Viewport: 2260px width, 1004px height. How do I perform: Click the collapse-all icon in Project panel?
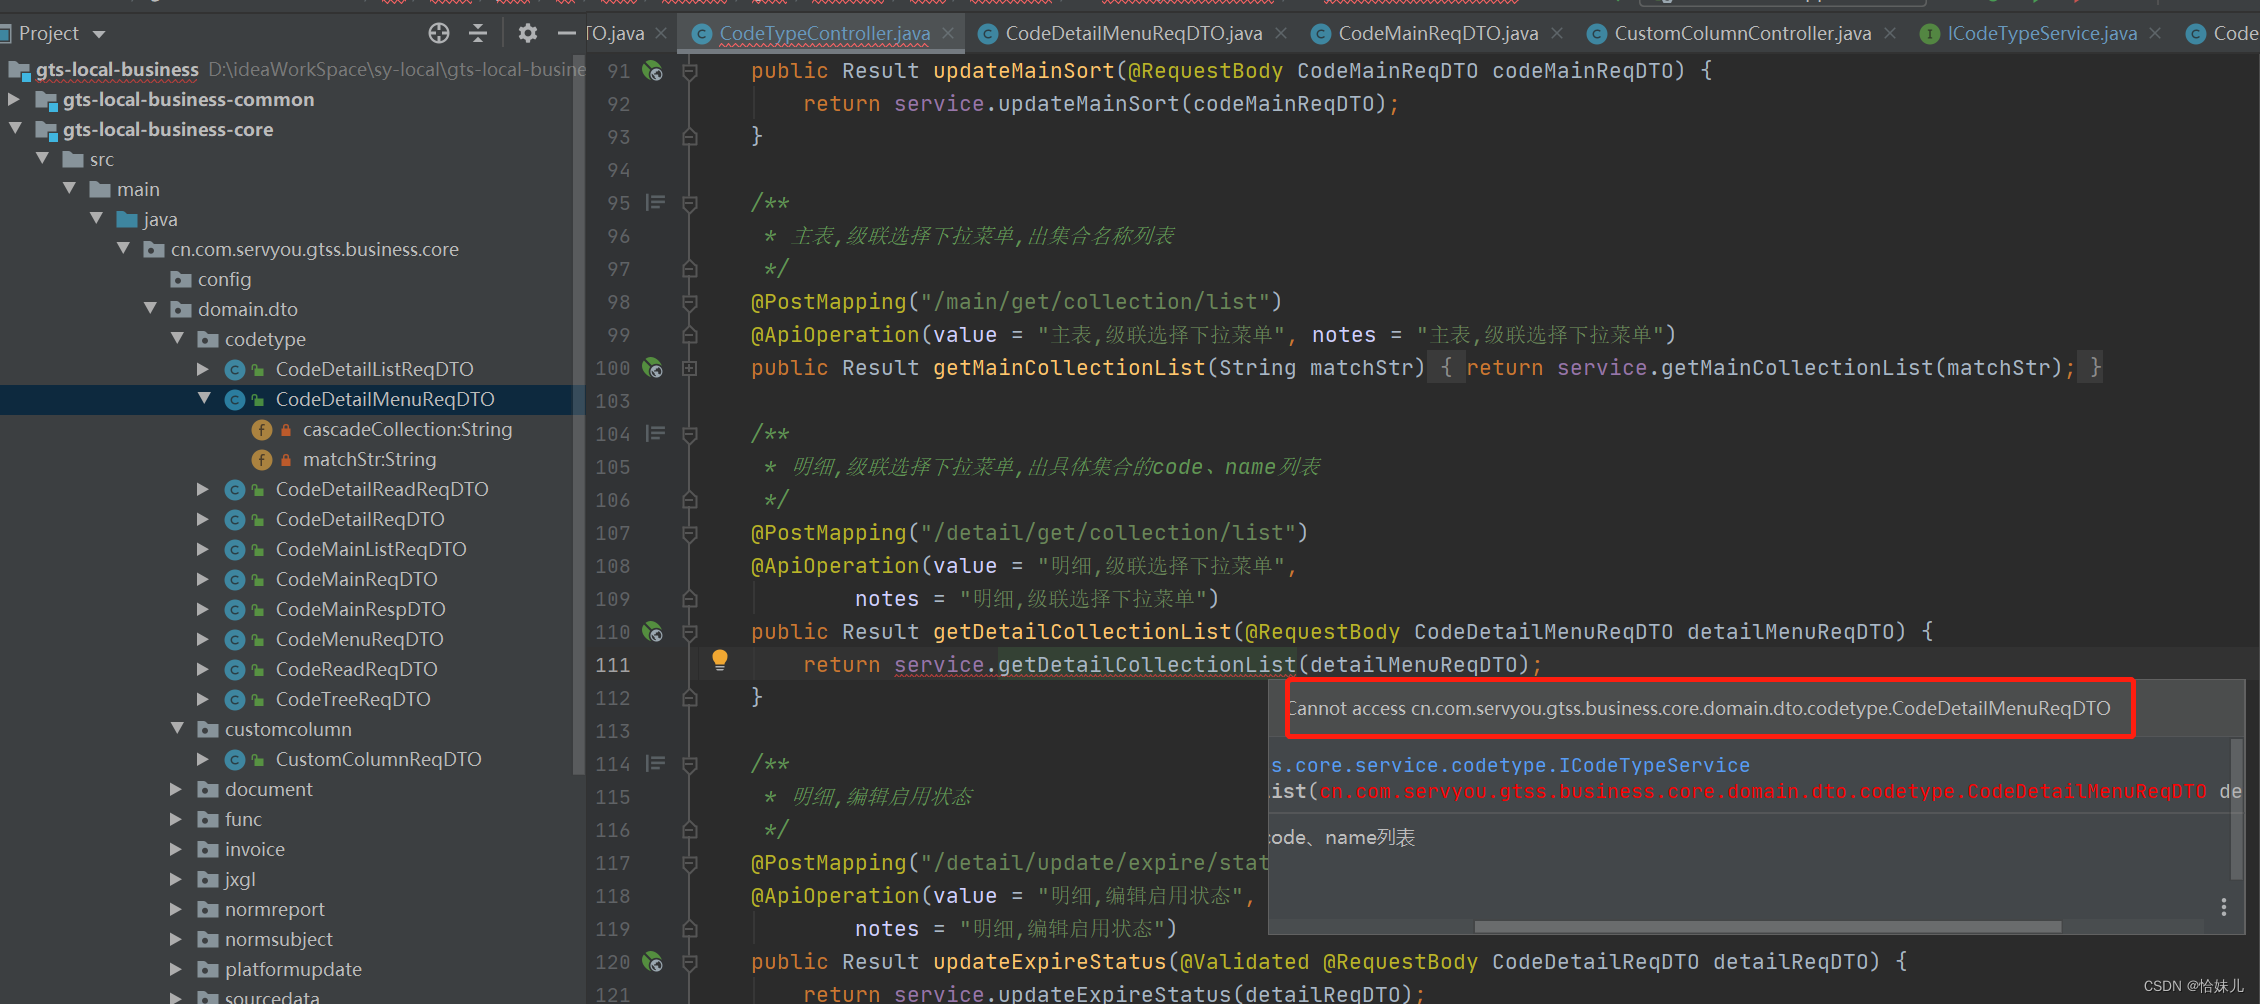point(478,33)
